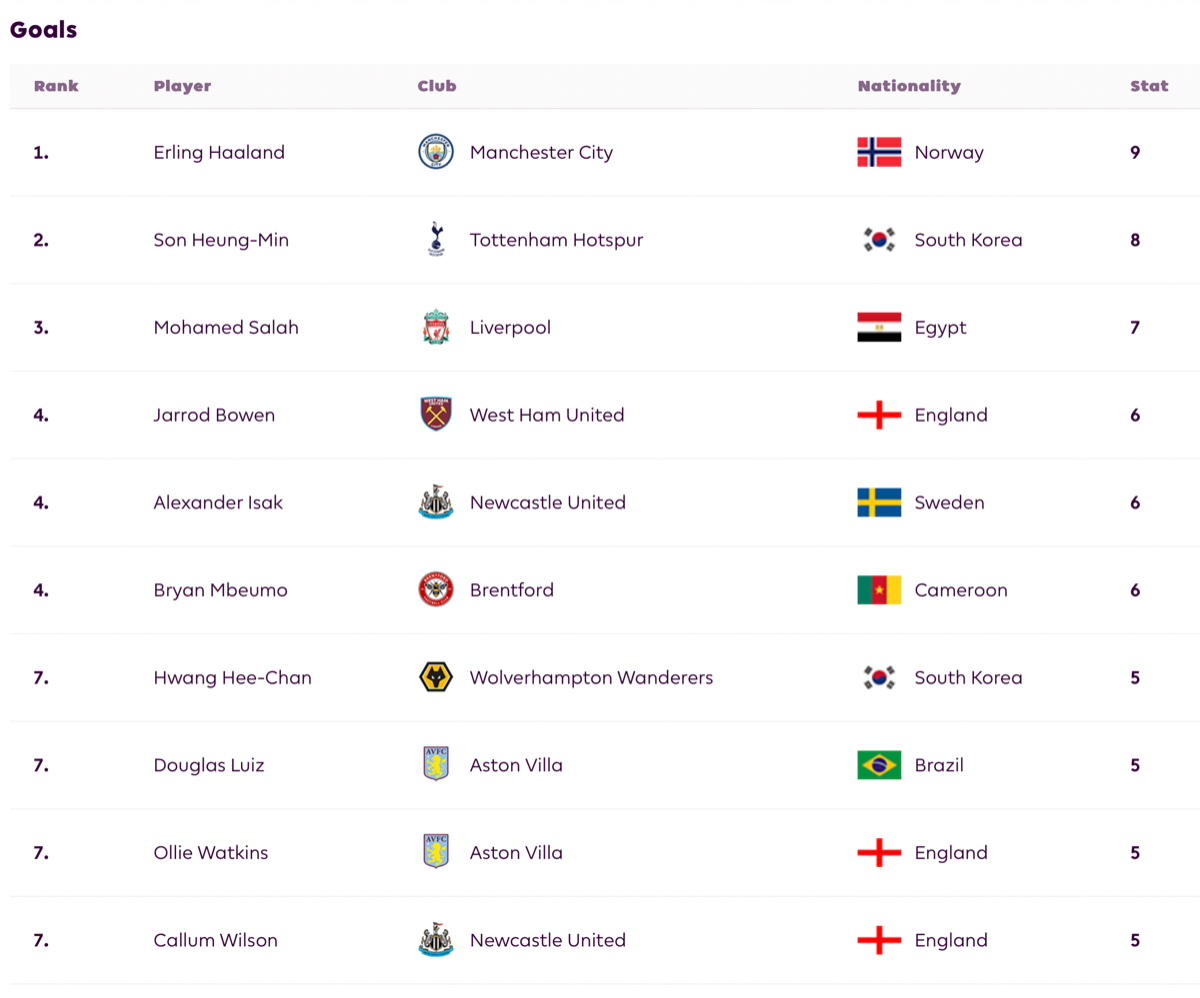Viewport: 1200px width, 998px height.
Task: Click the Wolverhampton Wanderers wolf logo
Action: (x=435, y=678)
